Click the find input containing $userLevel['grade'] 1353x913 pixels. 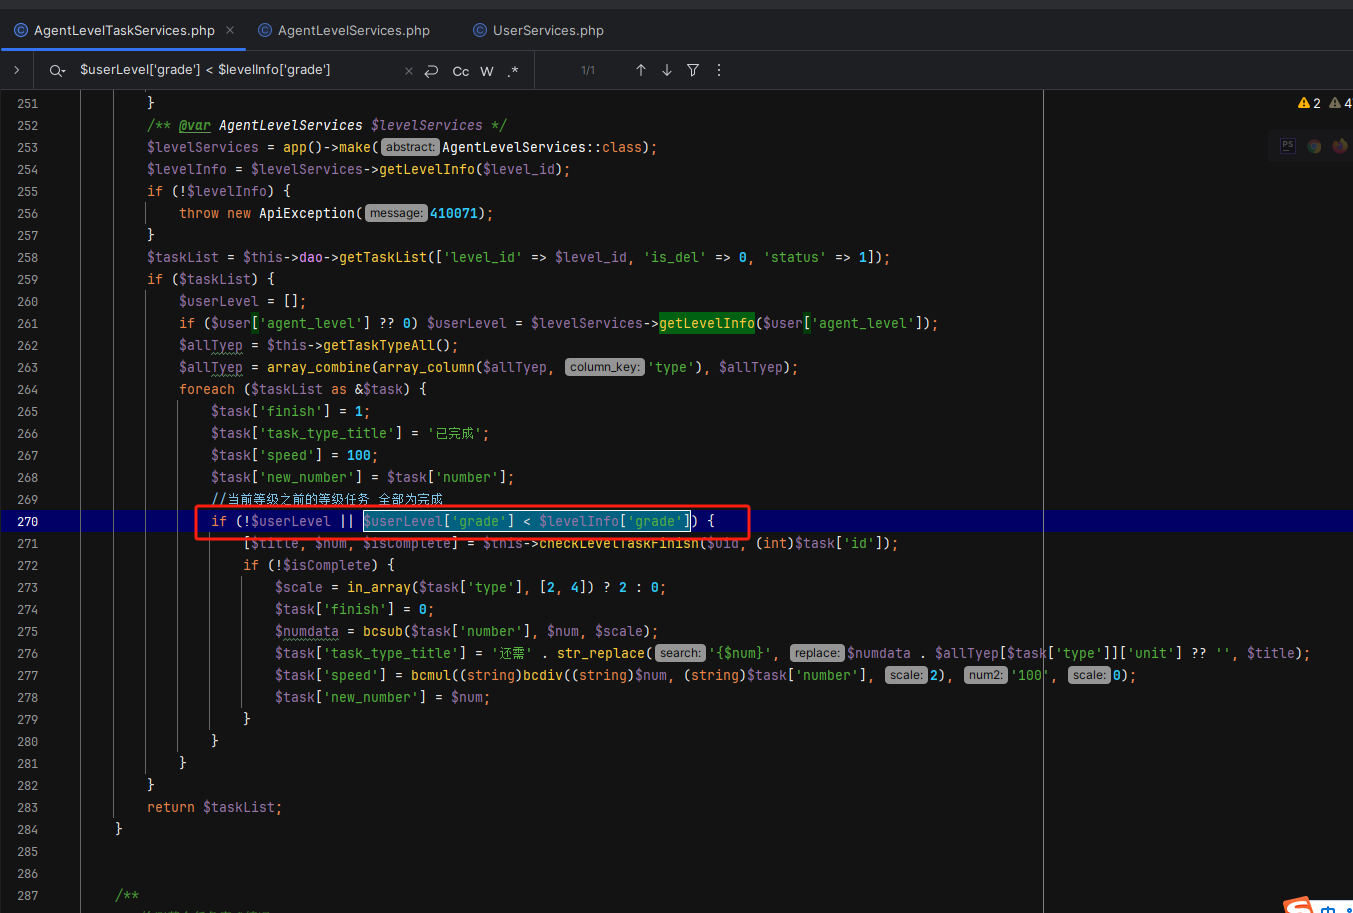coord(238,70)
